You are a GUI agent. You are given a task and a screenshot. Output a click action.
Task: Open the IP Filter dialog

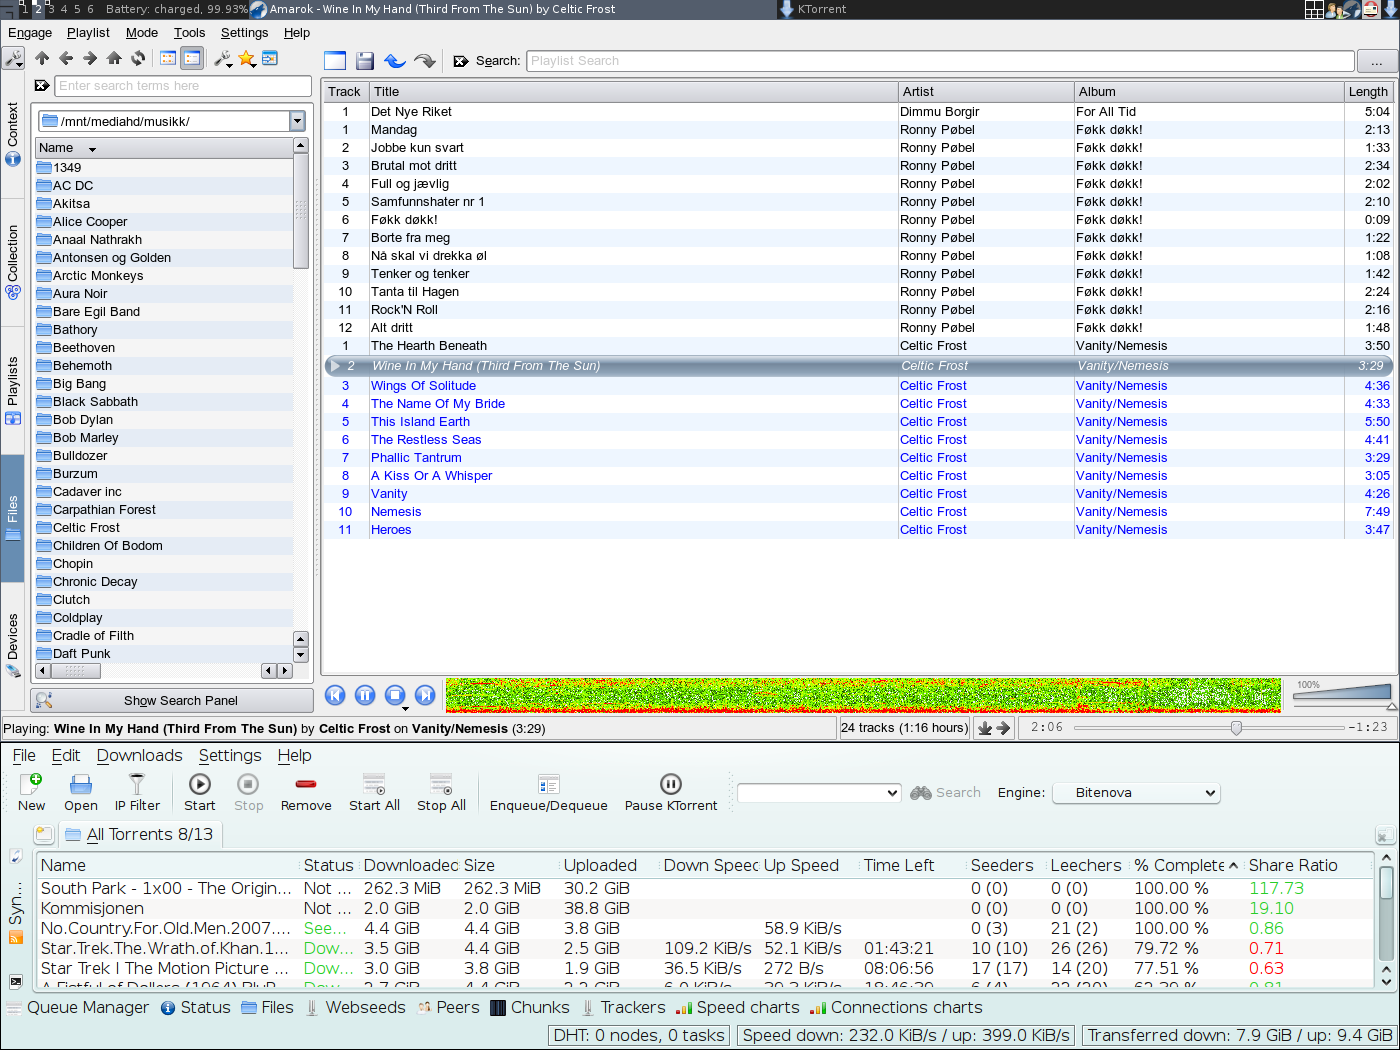137,793
